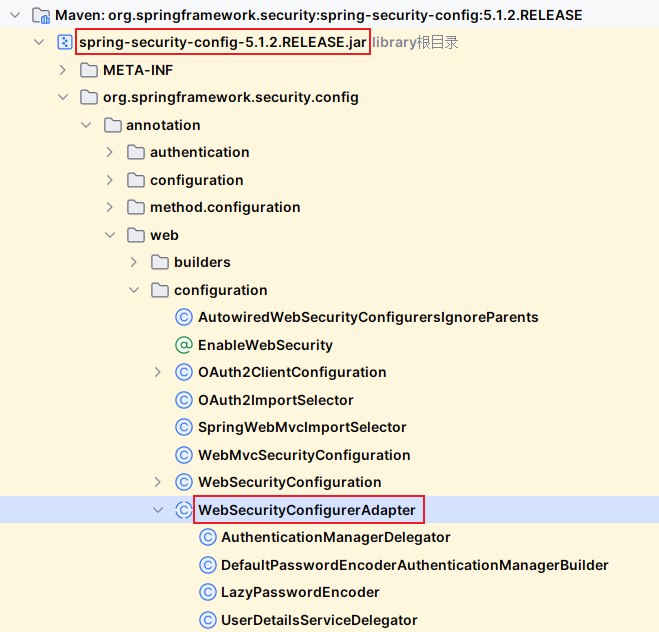Click the org.springframework.security.config folder icon
659x632 pixels.
click(x=89, y=97)
